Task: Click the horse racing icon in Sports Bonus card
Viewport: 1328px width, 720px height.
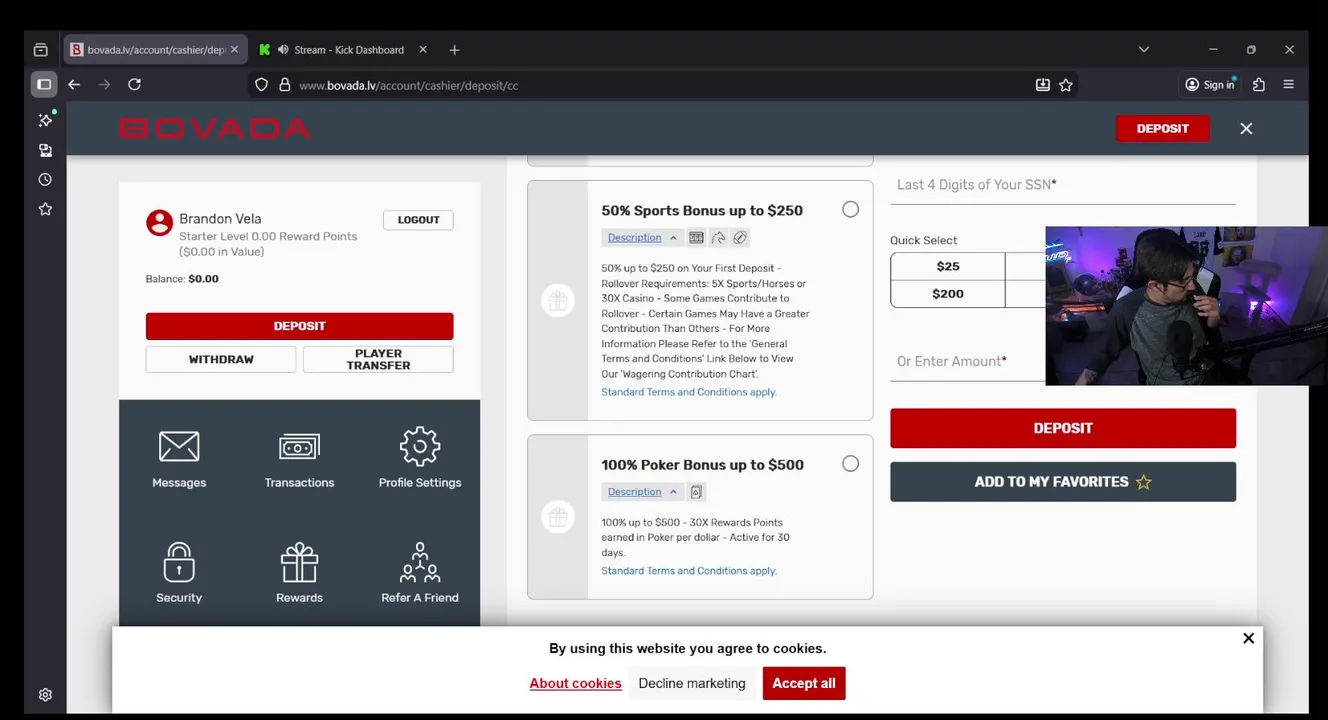Action: 718,238
